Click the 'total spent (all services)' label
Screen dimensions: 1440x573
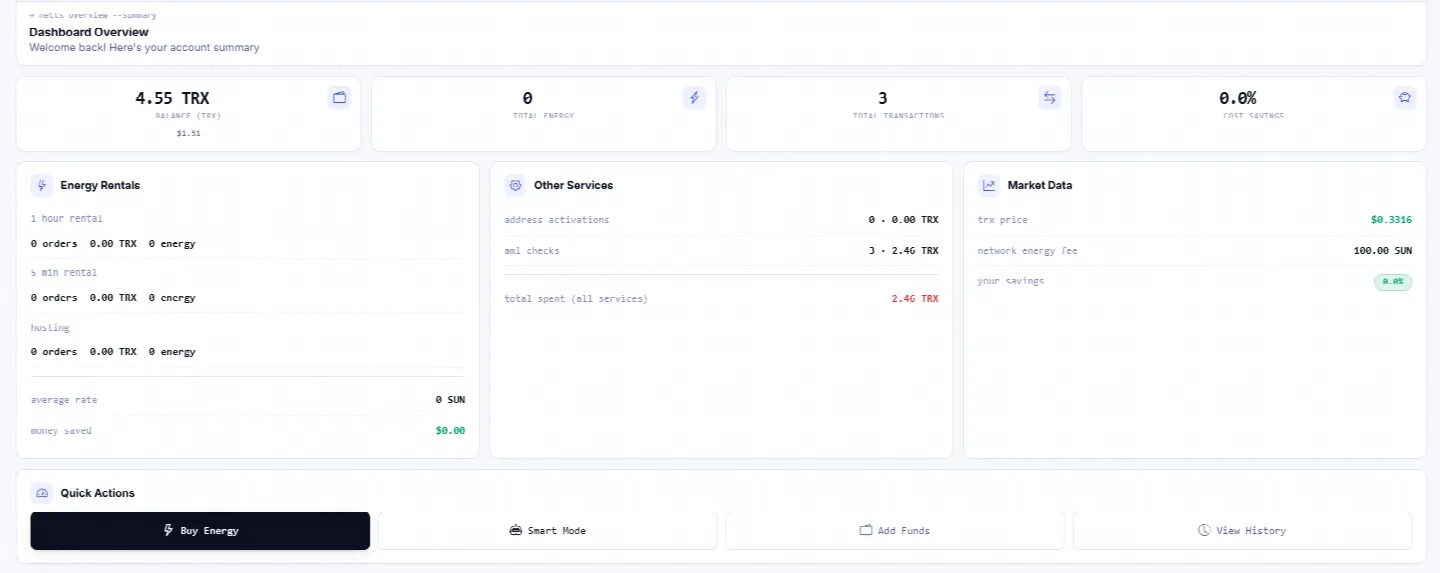(576, 299)
